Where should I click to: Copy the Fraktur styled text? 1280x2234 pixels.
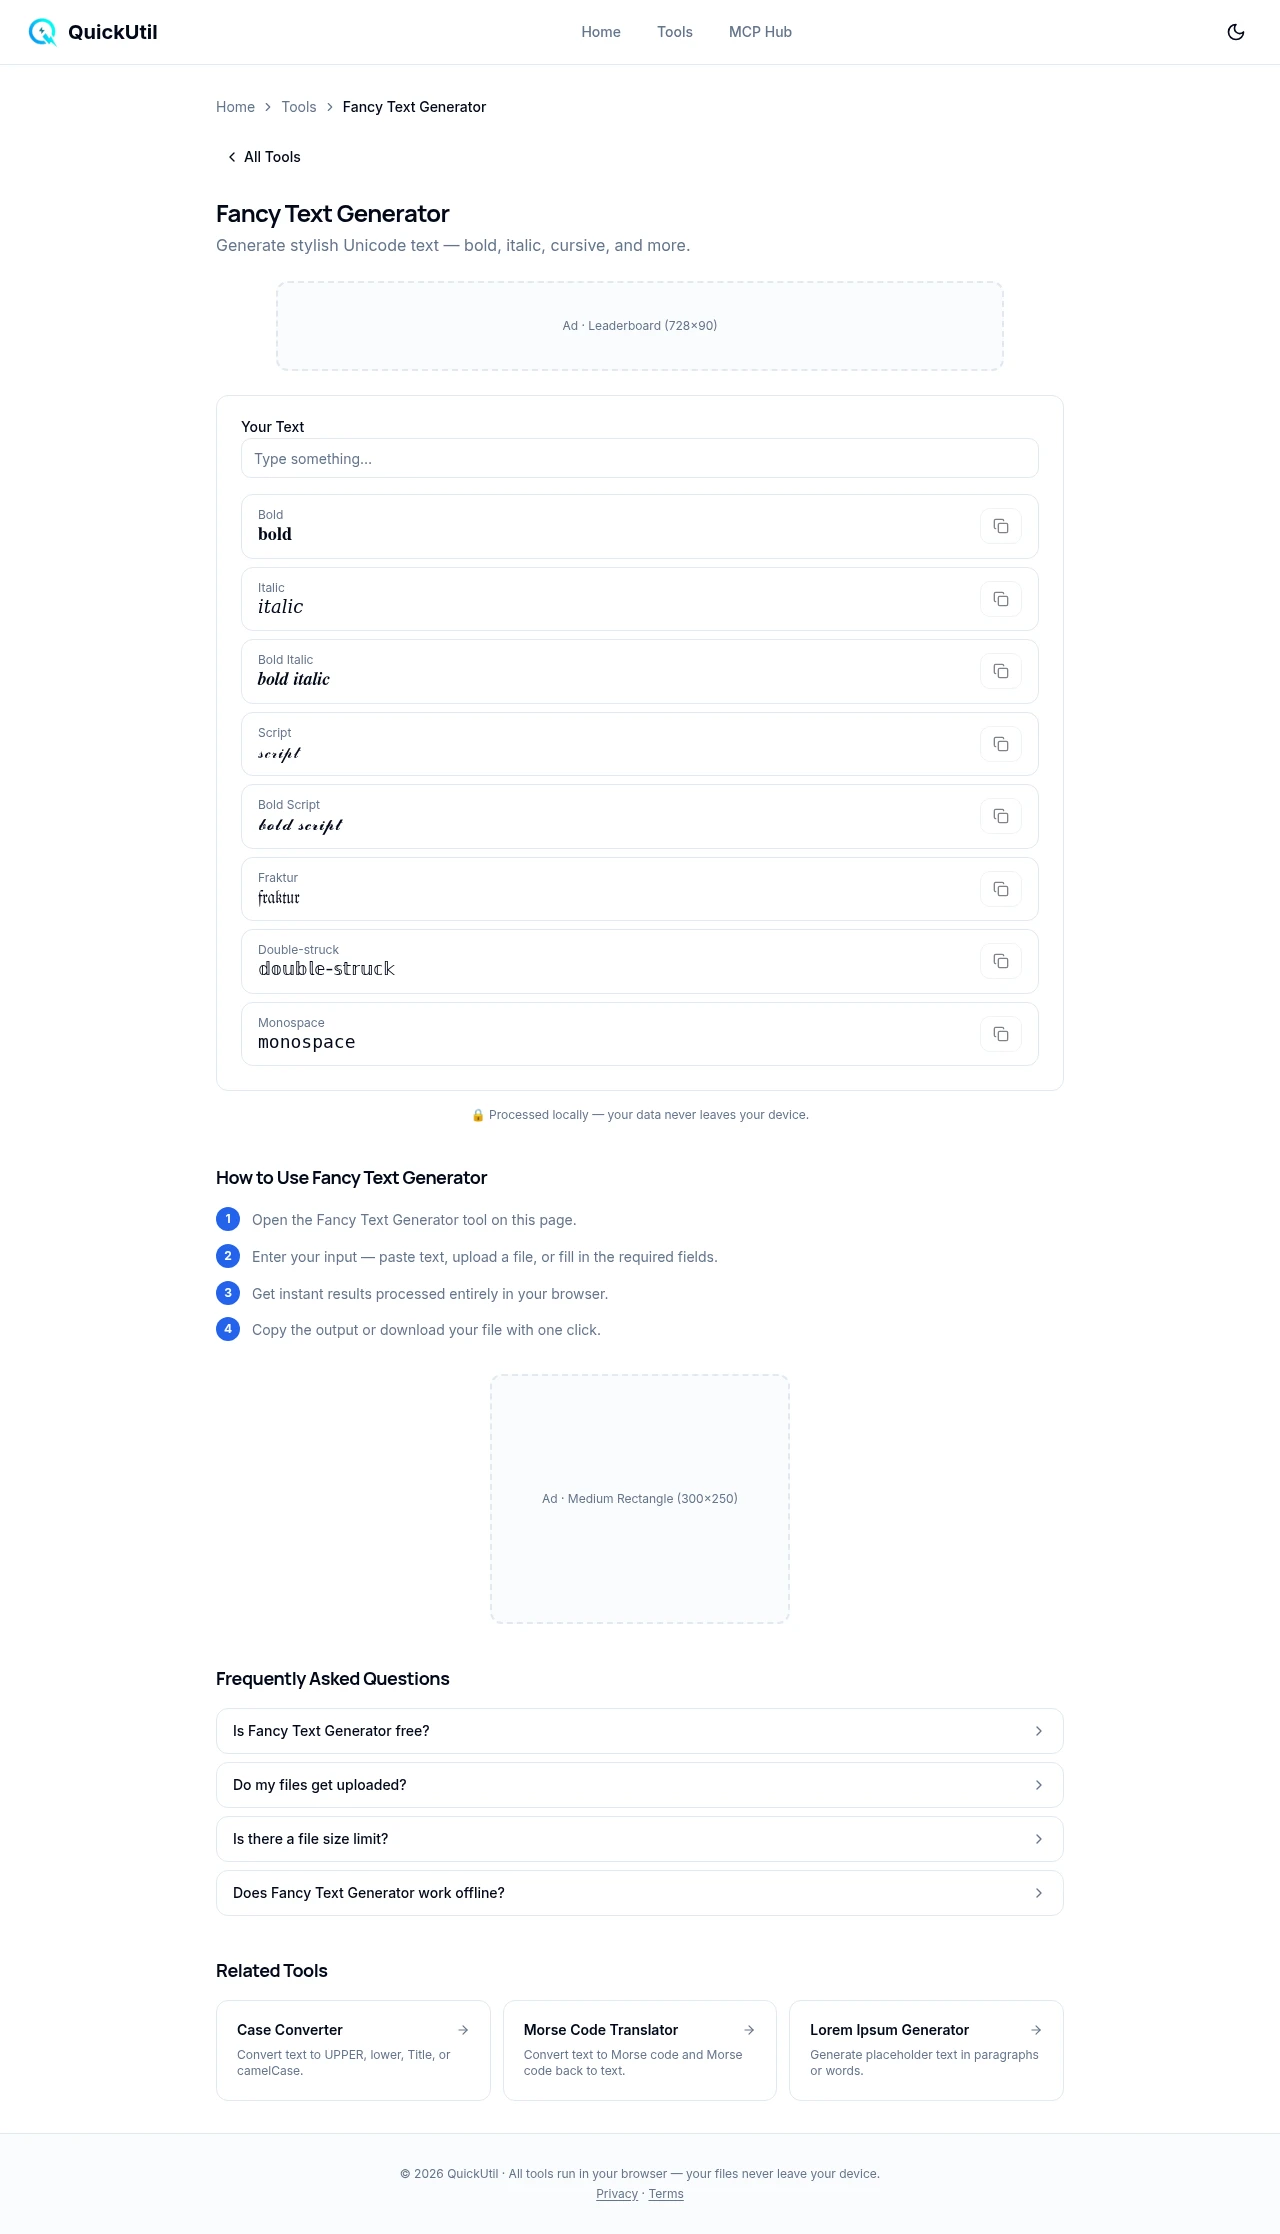[1000, 889]
